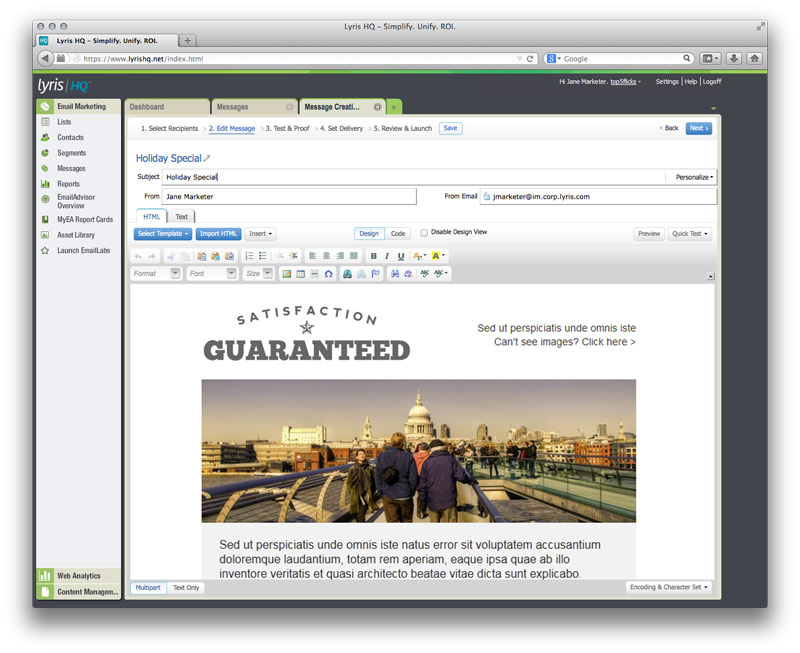The width and height of the screenshot is (800, 653).
Task: Open the Select Template dropdown
Action: click(163, 233)
